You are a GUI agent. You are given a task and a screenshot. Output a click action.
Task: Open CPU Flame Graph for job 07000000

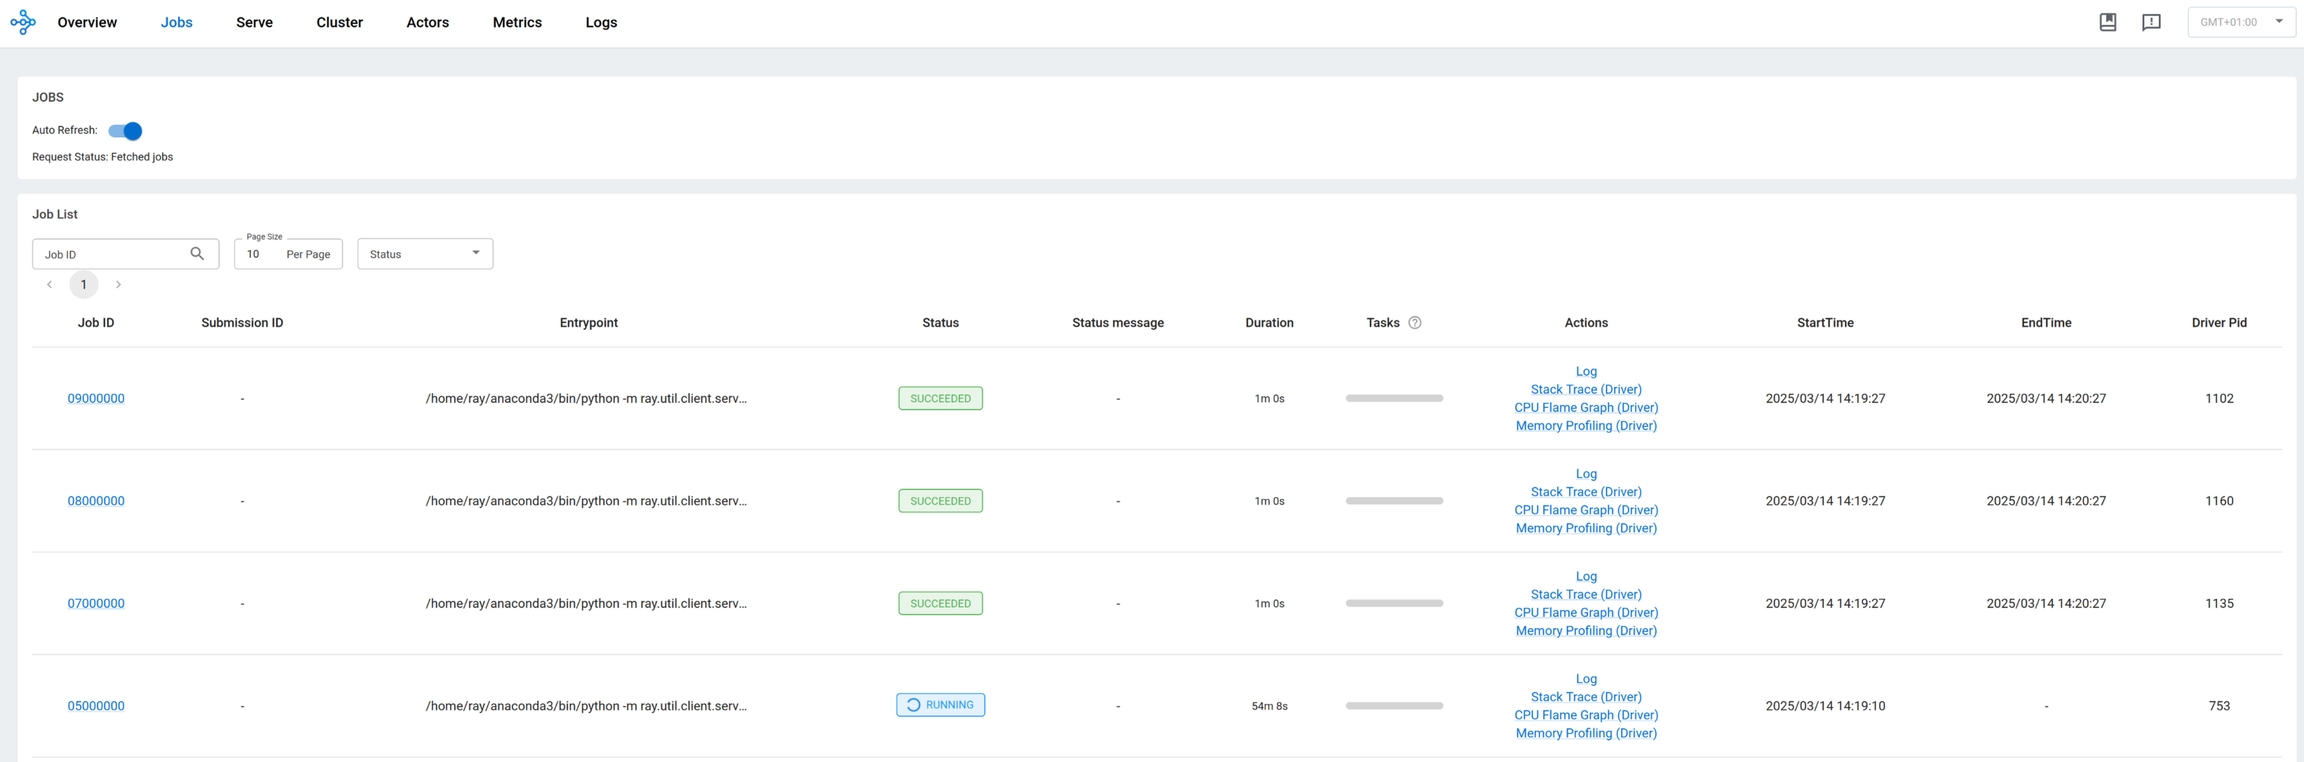1586,613
